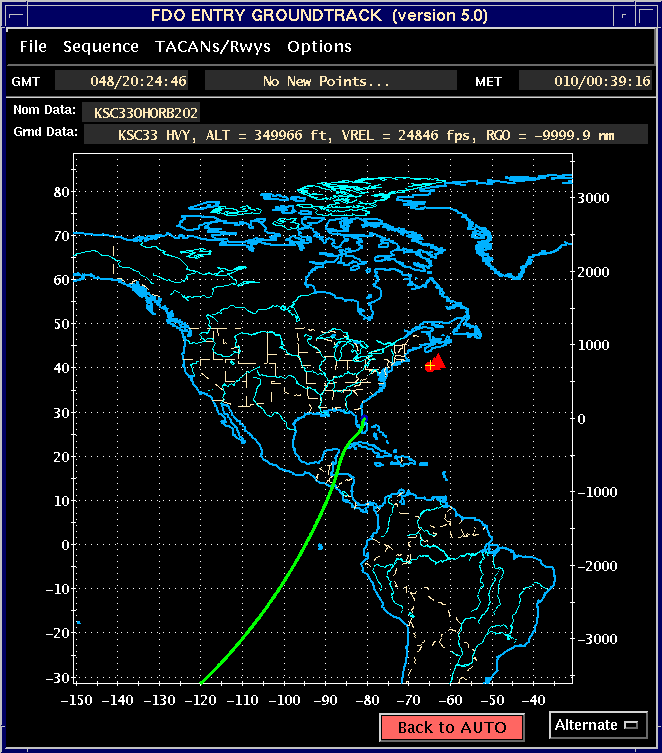Click the -120 longitude axis label
The height and width of the screenshot is (753, 662).
click(x=201, y=700)
